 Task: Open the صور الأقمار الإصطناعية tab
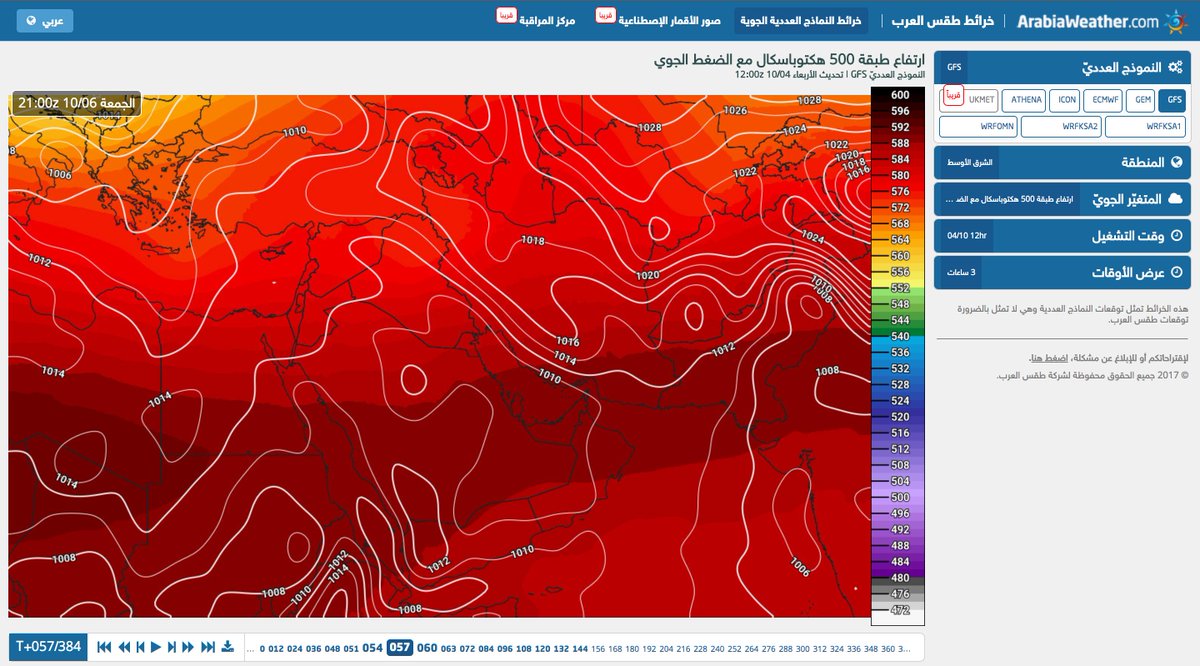point(671,21)
